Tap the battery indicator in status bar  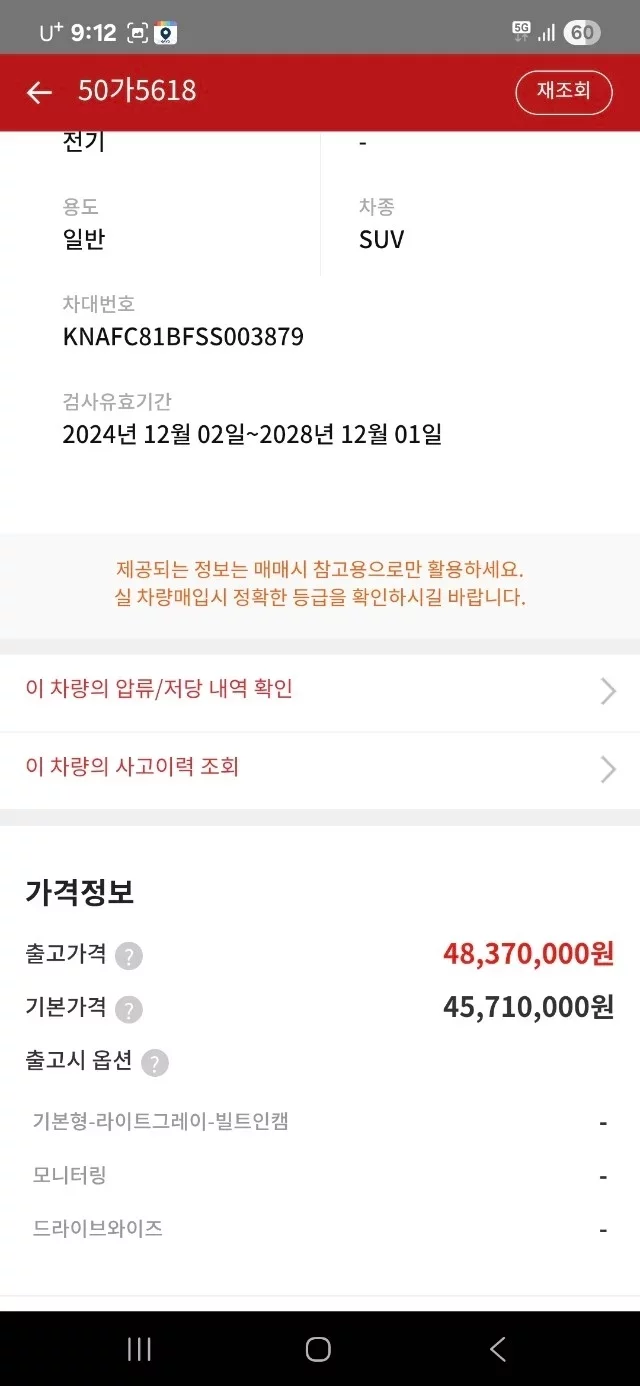pos(581,33)
